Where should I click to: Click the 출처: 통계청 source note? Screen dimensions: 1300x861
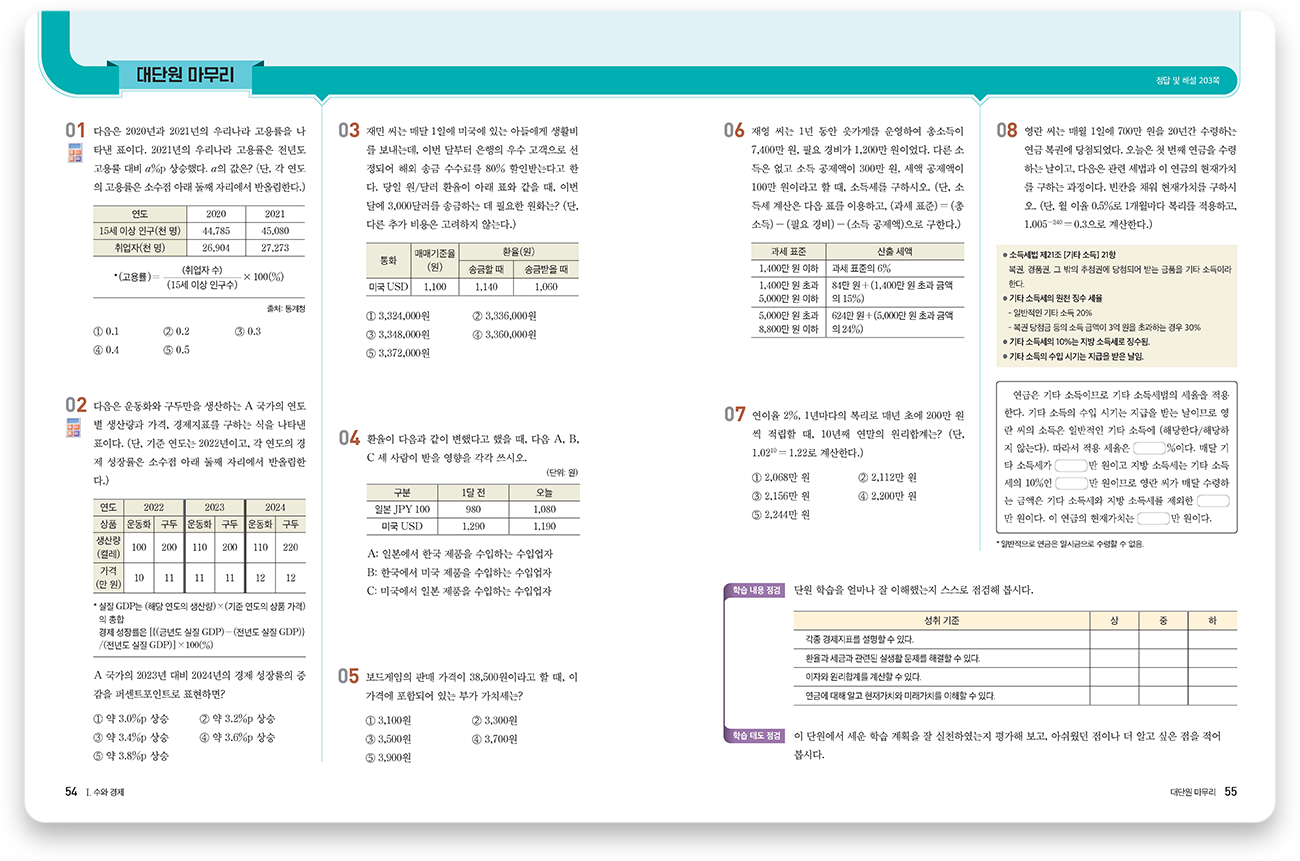287,308
